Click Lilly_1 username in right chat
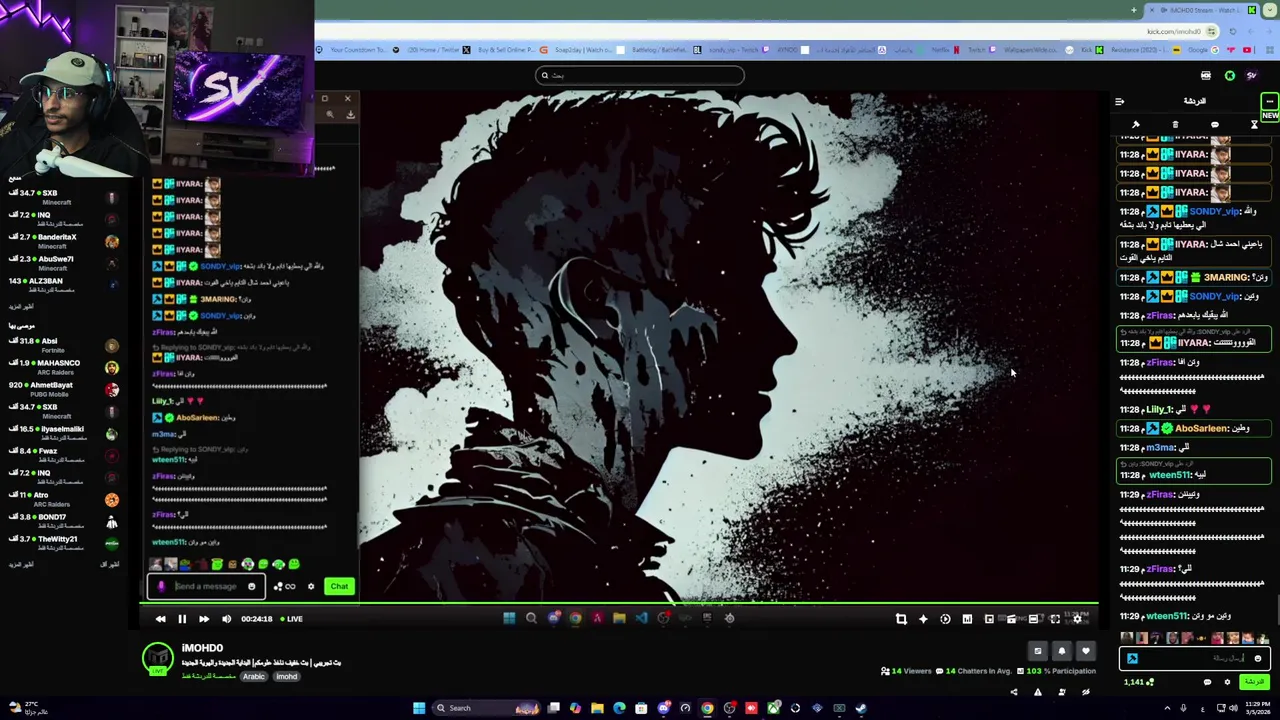1280x720 pixels. click(x=1160, y=409)
